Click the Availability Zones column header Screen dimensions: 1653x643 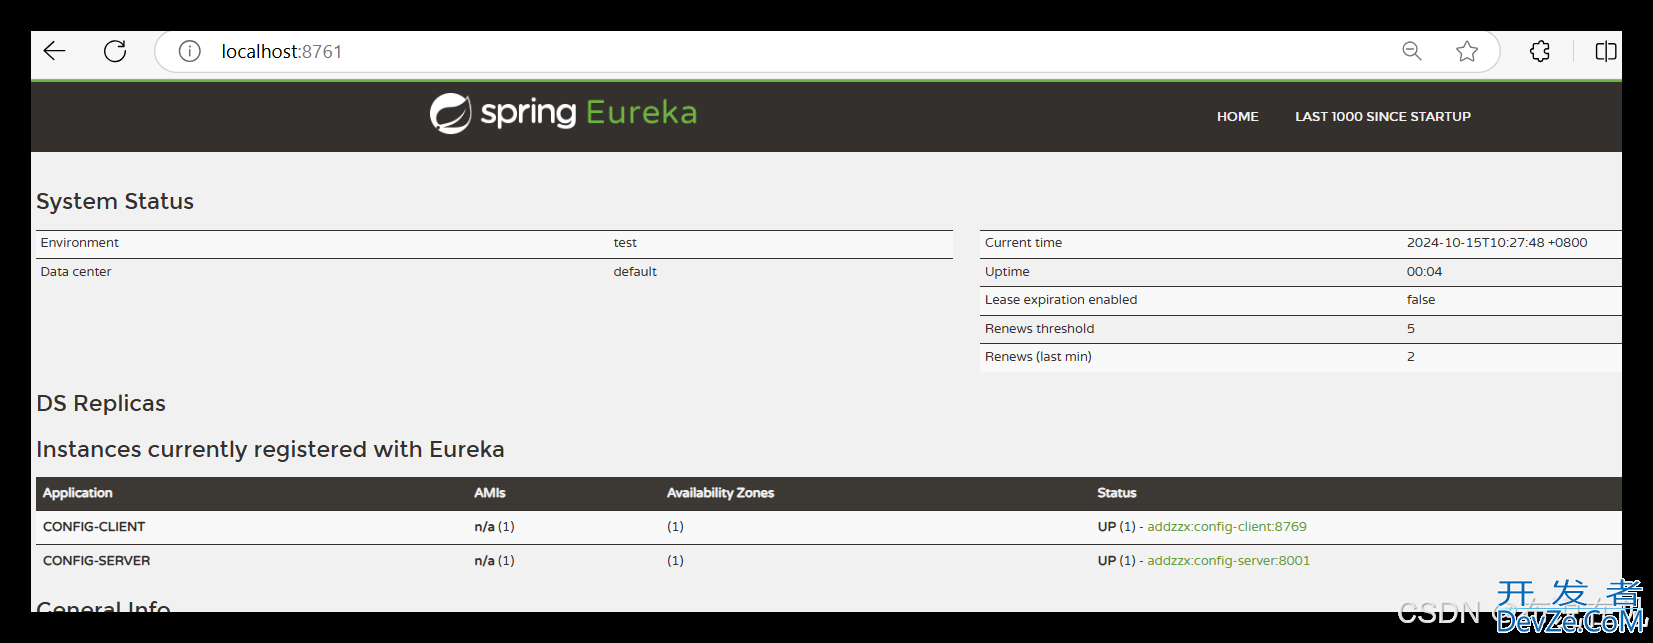(720, 493)
